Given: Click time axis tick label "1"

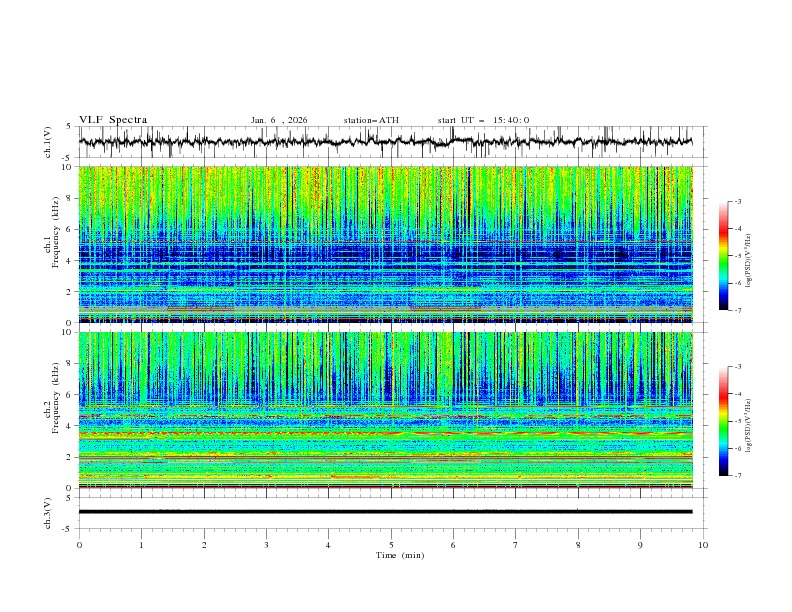Looking at the screenshot, I should click(141, 545).
